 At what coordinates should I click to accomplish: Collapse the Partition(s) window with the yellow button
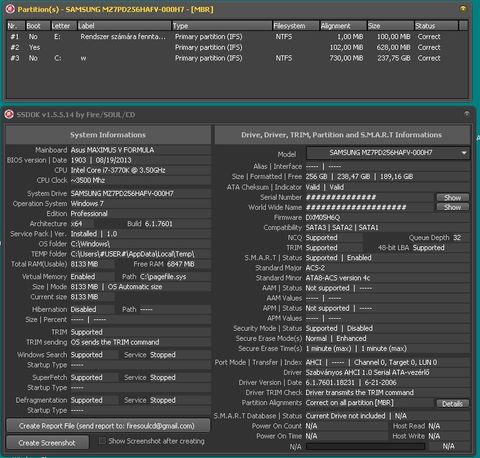(x=463, y=9)
